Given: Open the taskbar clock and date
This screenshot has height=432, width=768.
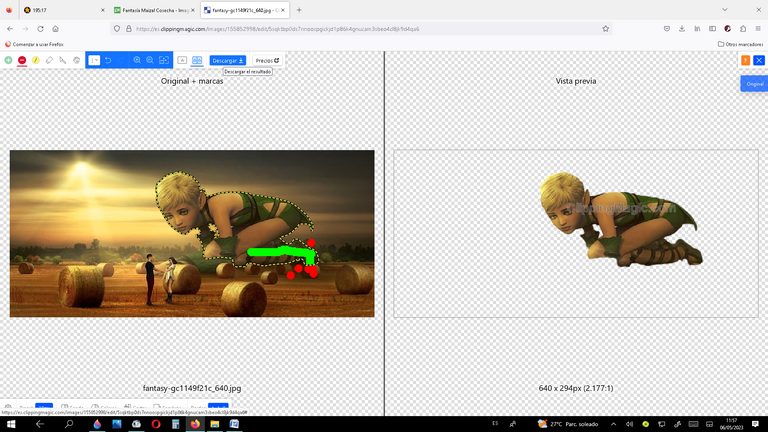Looking at the screenshot, I should coord(731,424).
